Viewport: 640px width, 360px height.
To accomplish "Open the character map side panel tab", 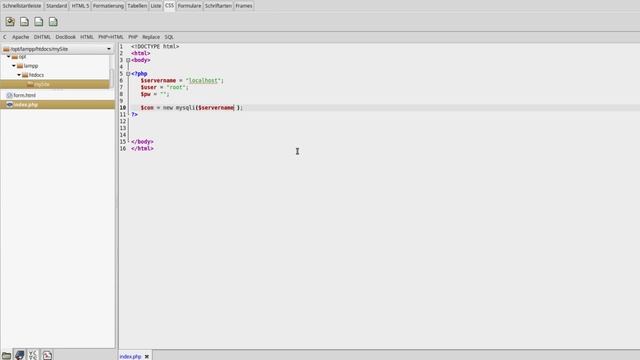I will [33, 355].
